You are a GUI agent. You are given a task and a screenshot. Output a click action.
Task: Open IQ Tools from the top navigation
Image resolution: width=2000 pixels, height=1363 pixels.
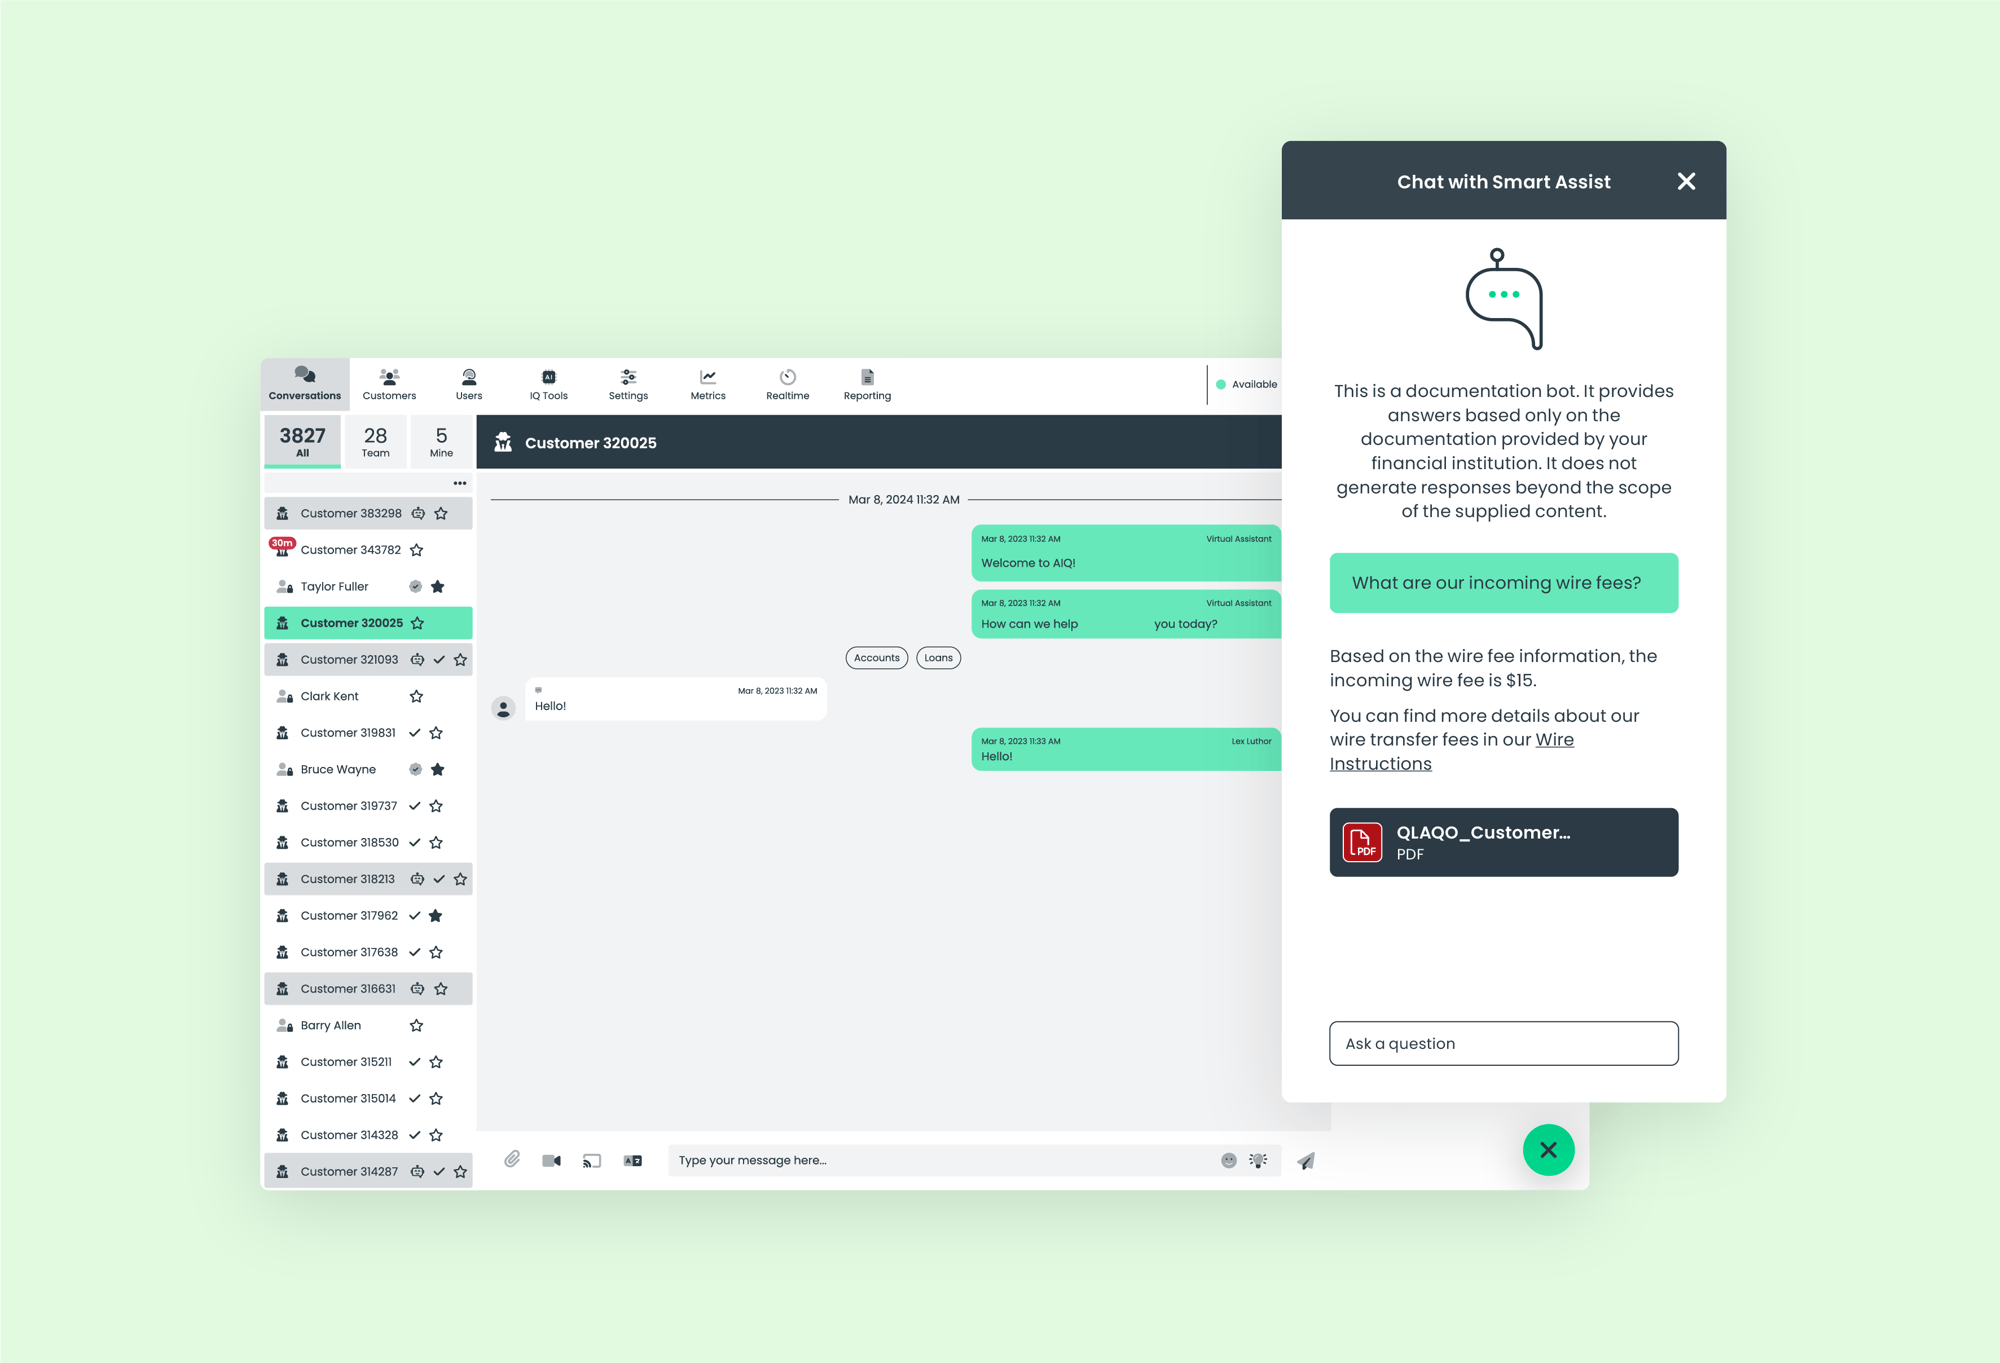click(548, 384)
